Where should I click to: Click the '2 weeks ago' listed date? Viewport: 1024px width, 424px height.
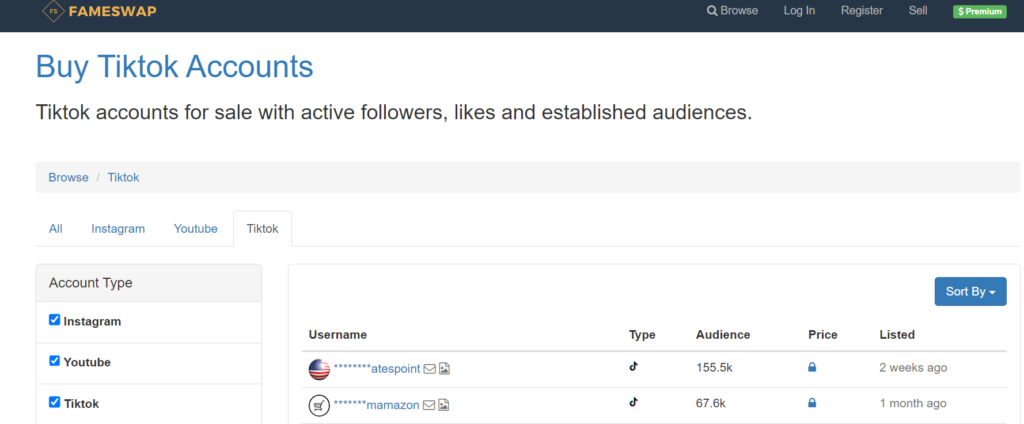tap(913, 368)
